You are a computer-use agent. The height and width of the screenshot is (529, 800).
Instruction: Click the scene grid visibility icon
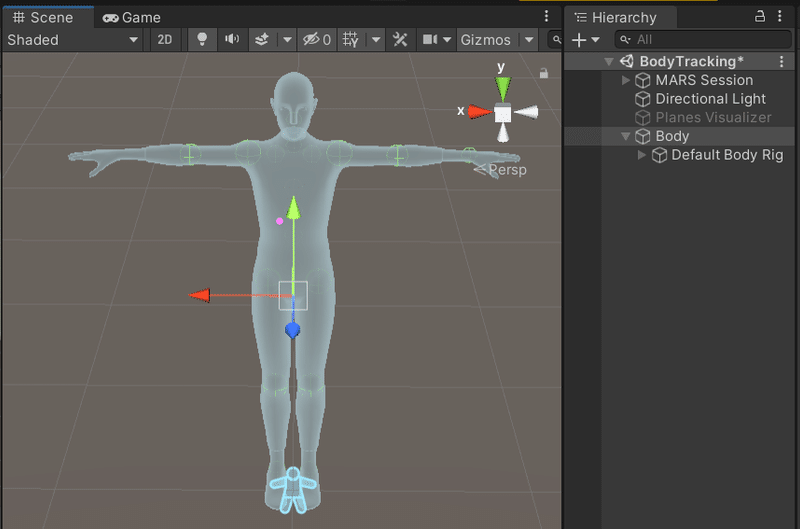(351, 40)
